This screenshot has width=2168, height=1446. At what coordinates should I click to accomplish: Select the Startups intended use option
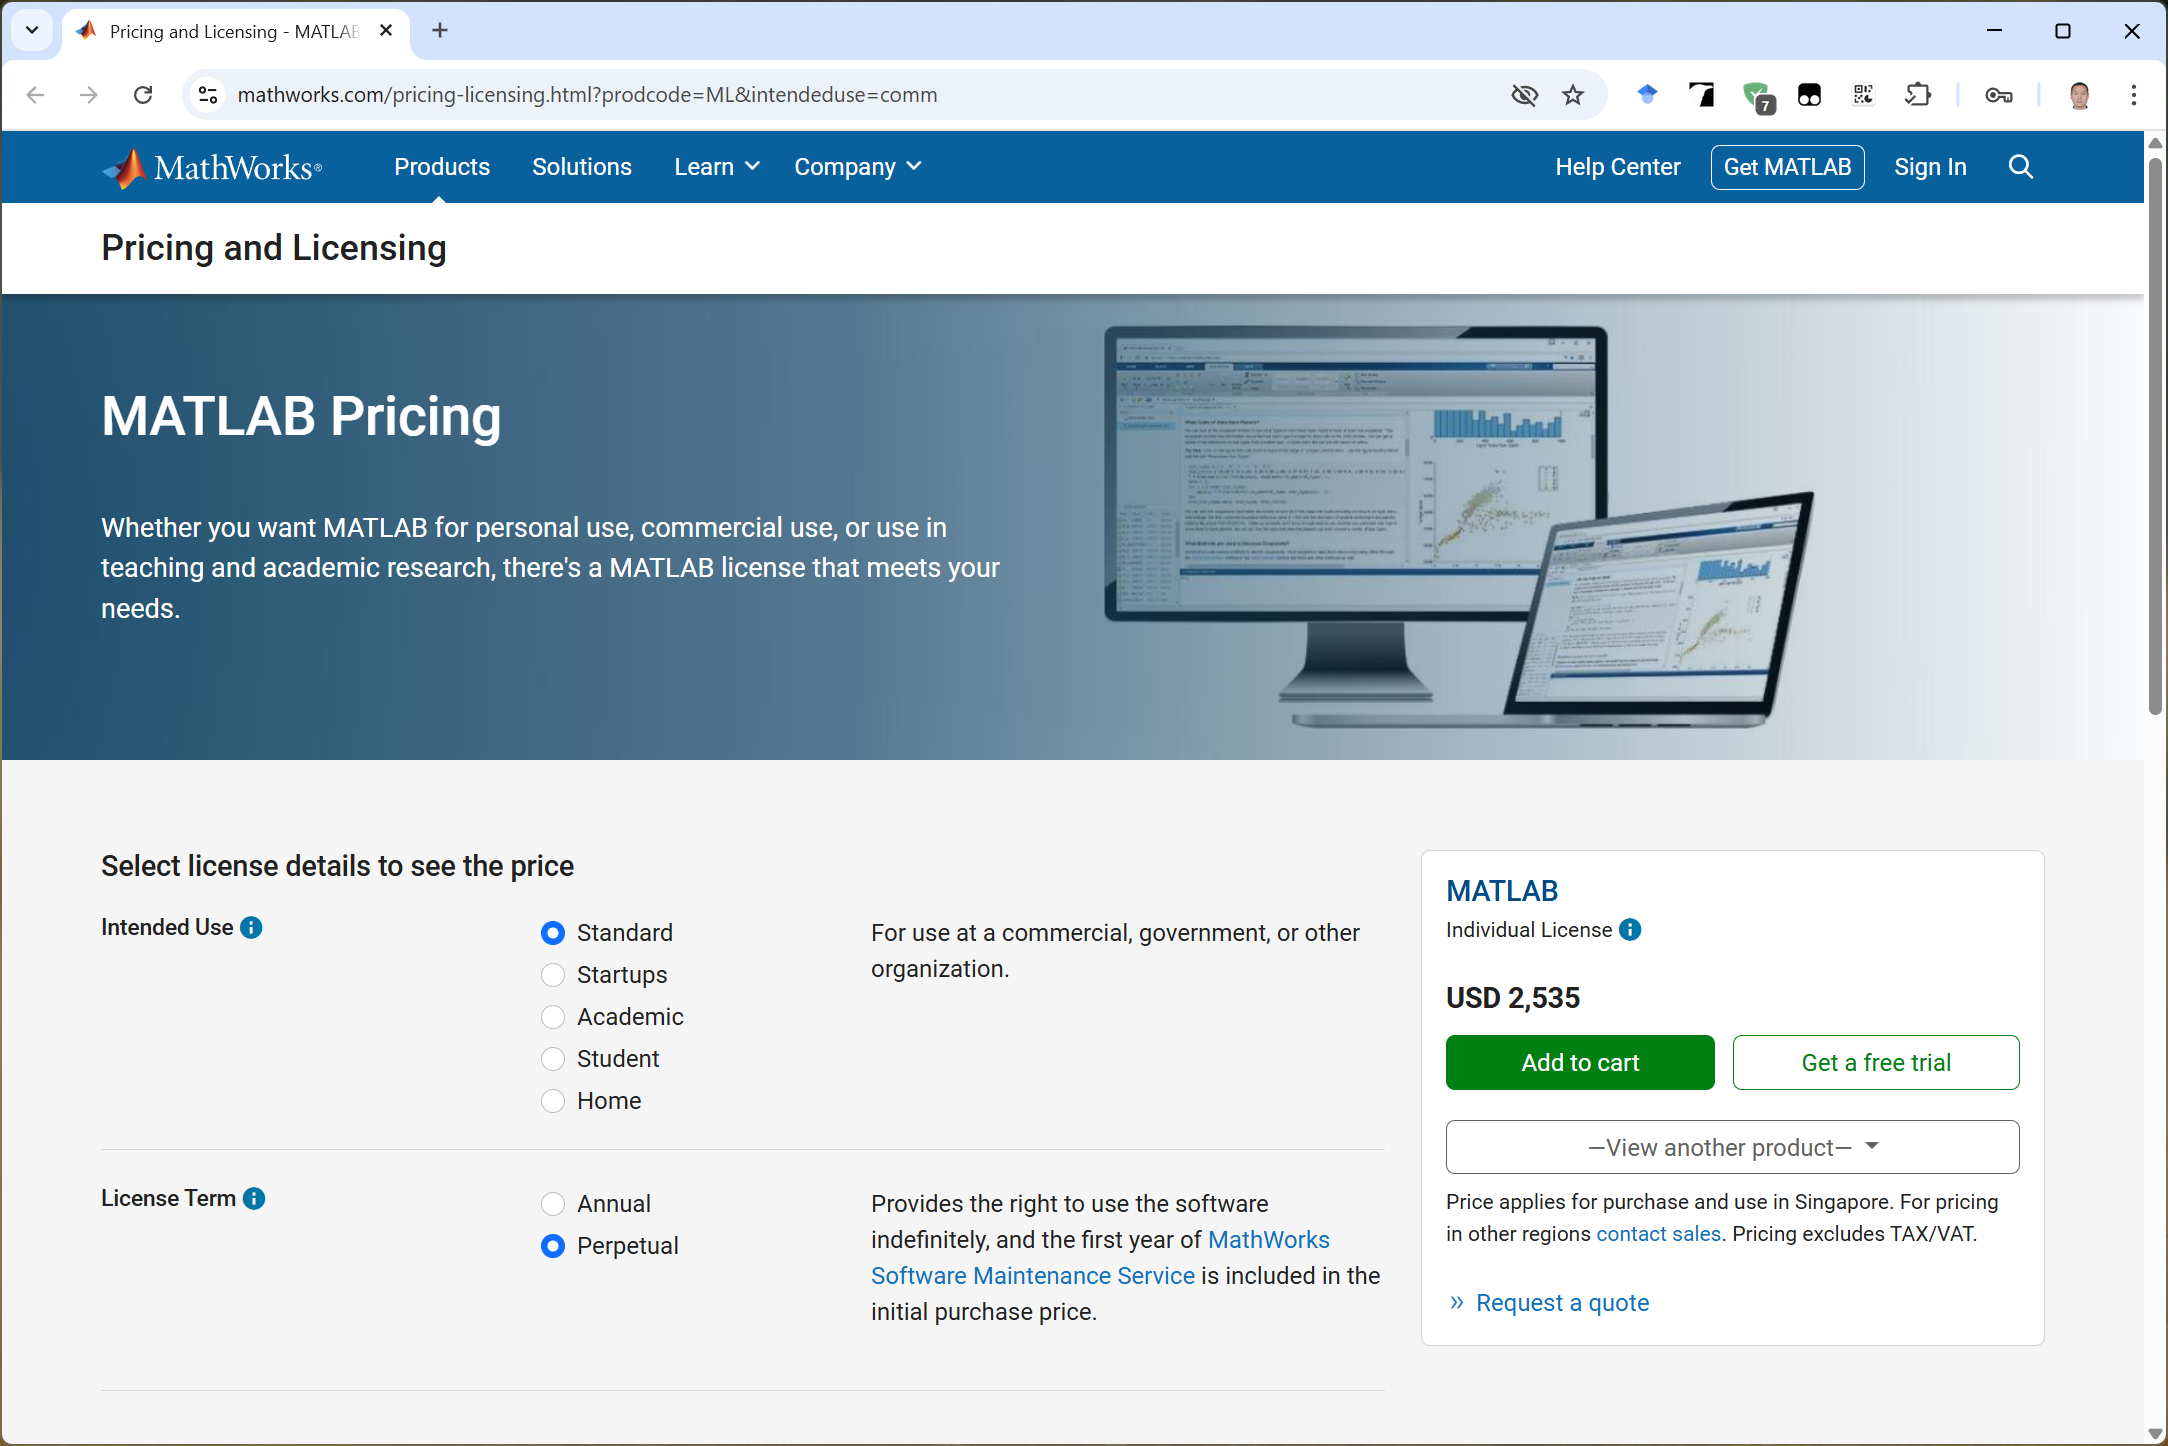553,975
